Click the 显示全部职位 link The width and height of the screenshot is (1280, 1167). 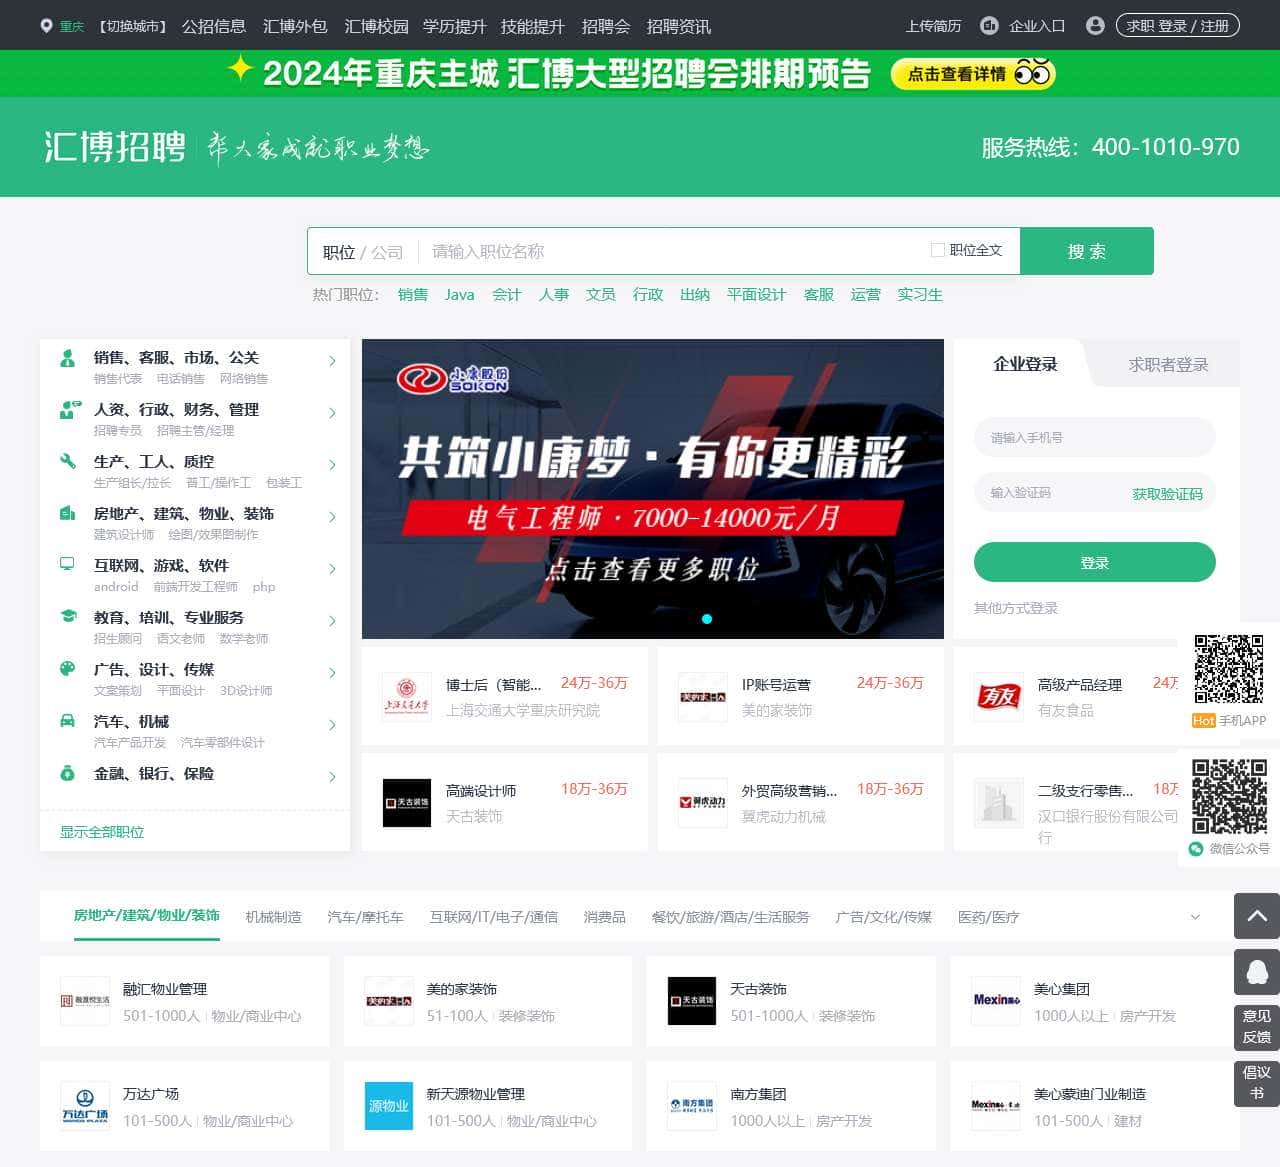click(102, 832)
